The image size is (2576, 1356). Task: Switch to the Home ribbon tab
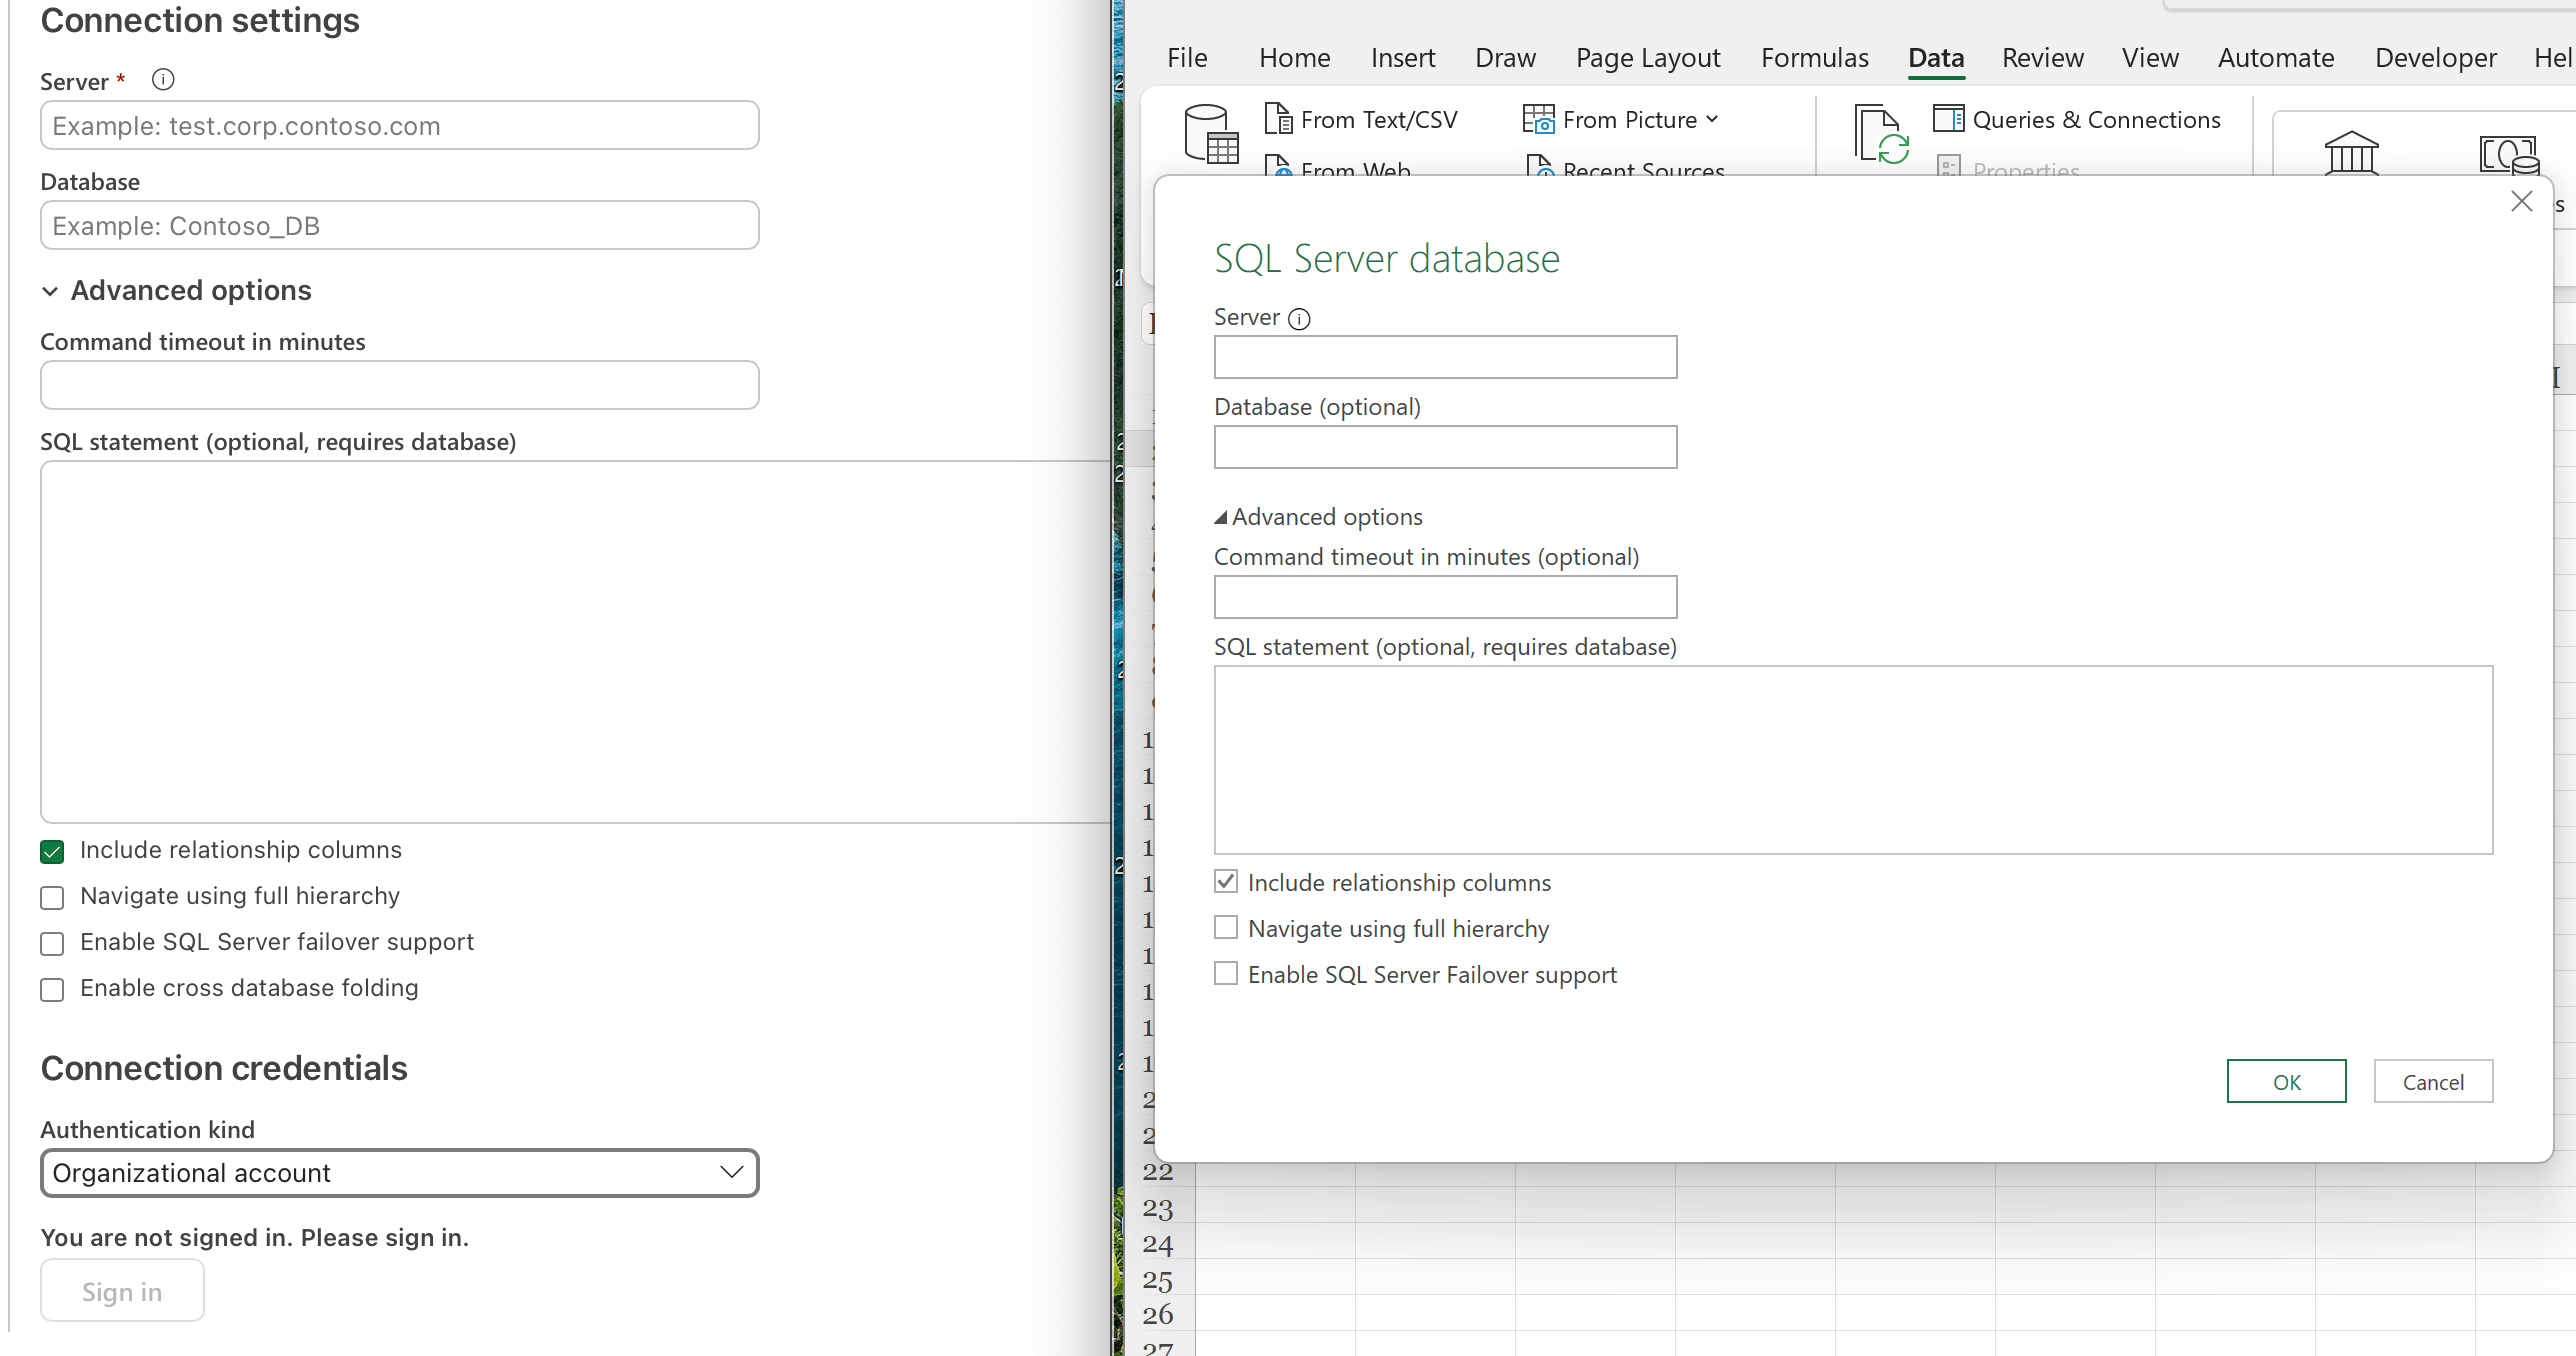tap(1294, 58)
